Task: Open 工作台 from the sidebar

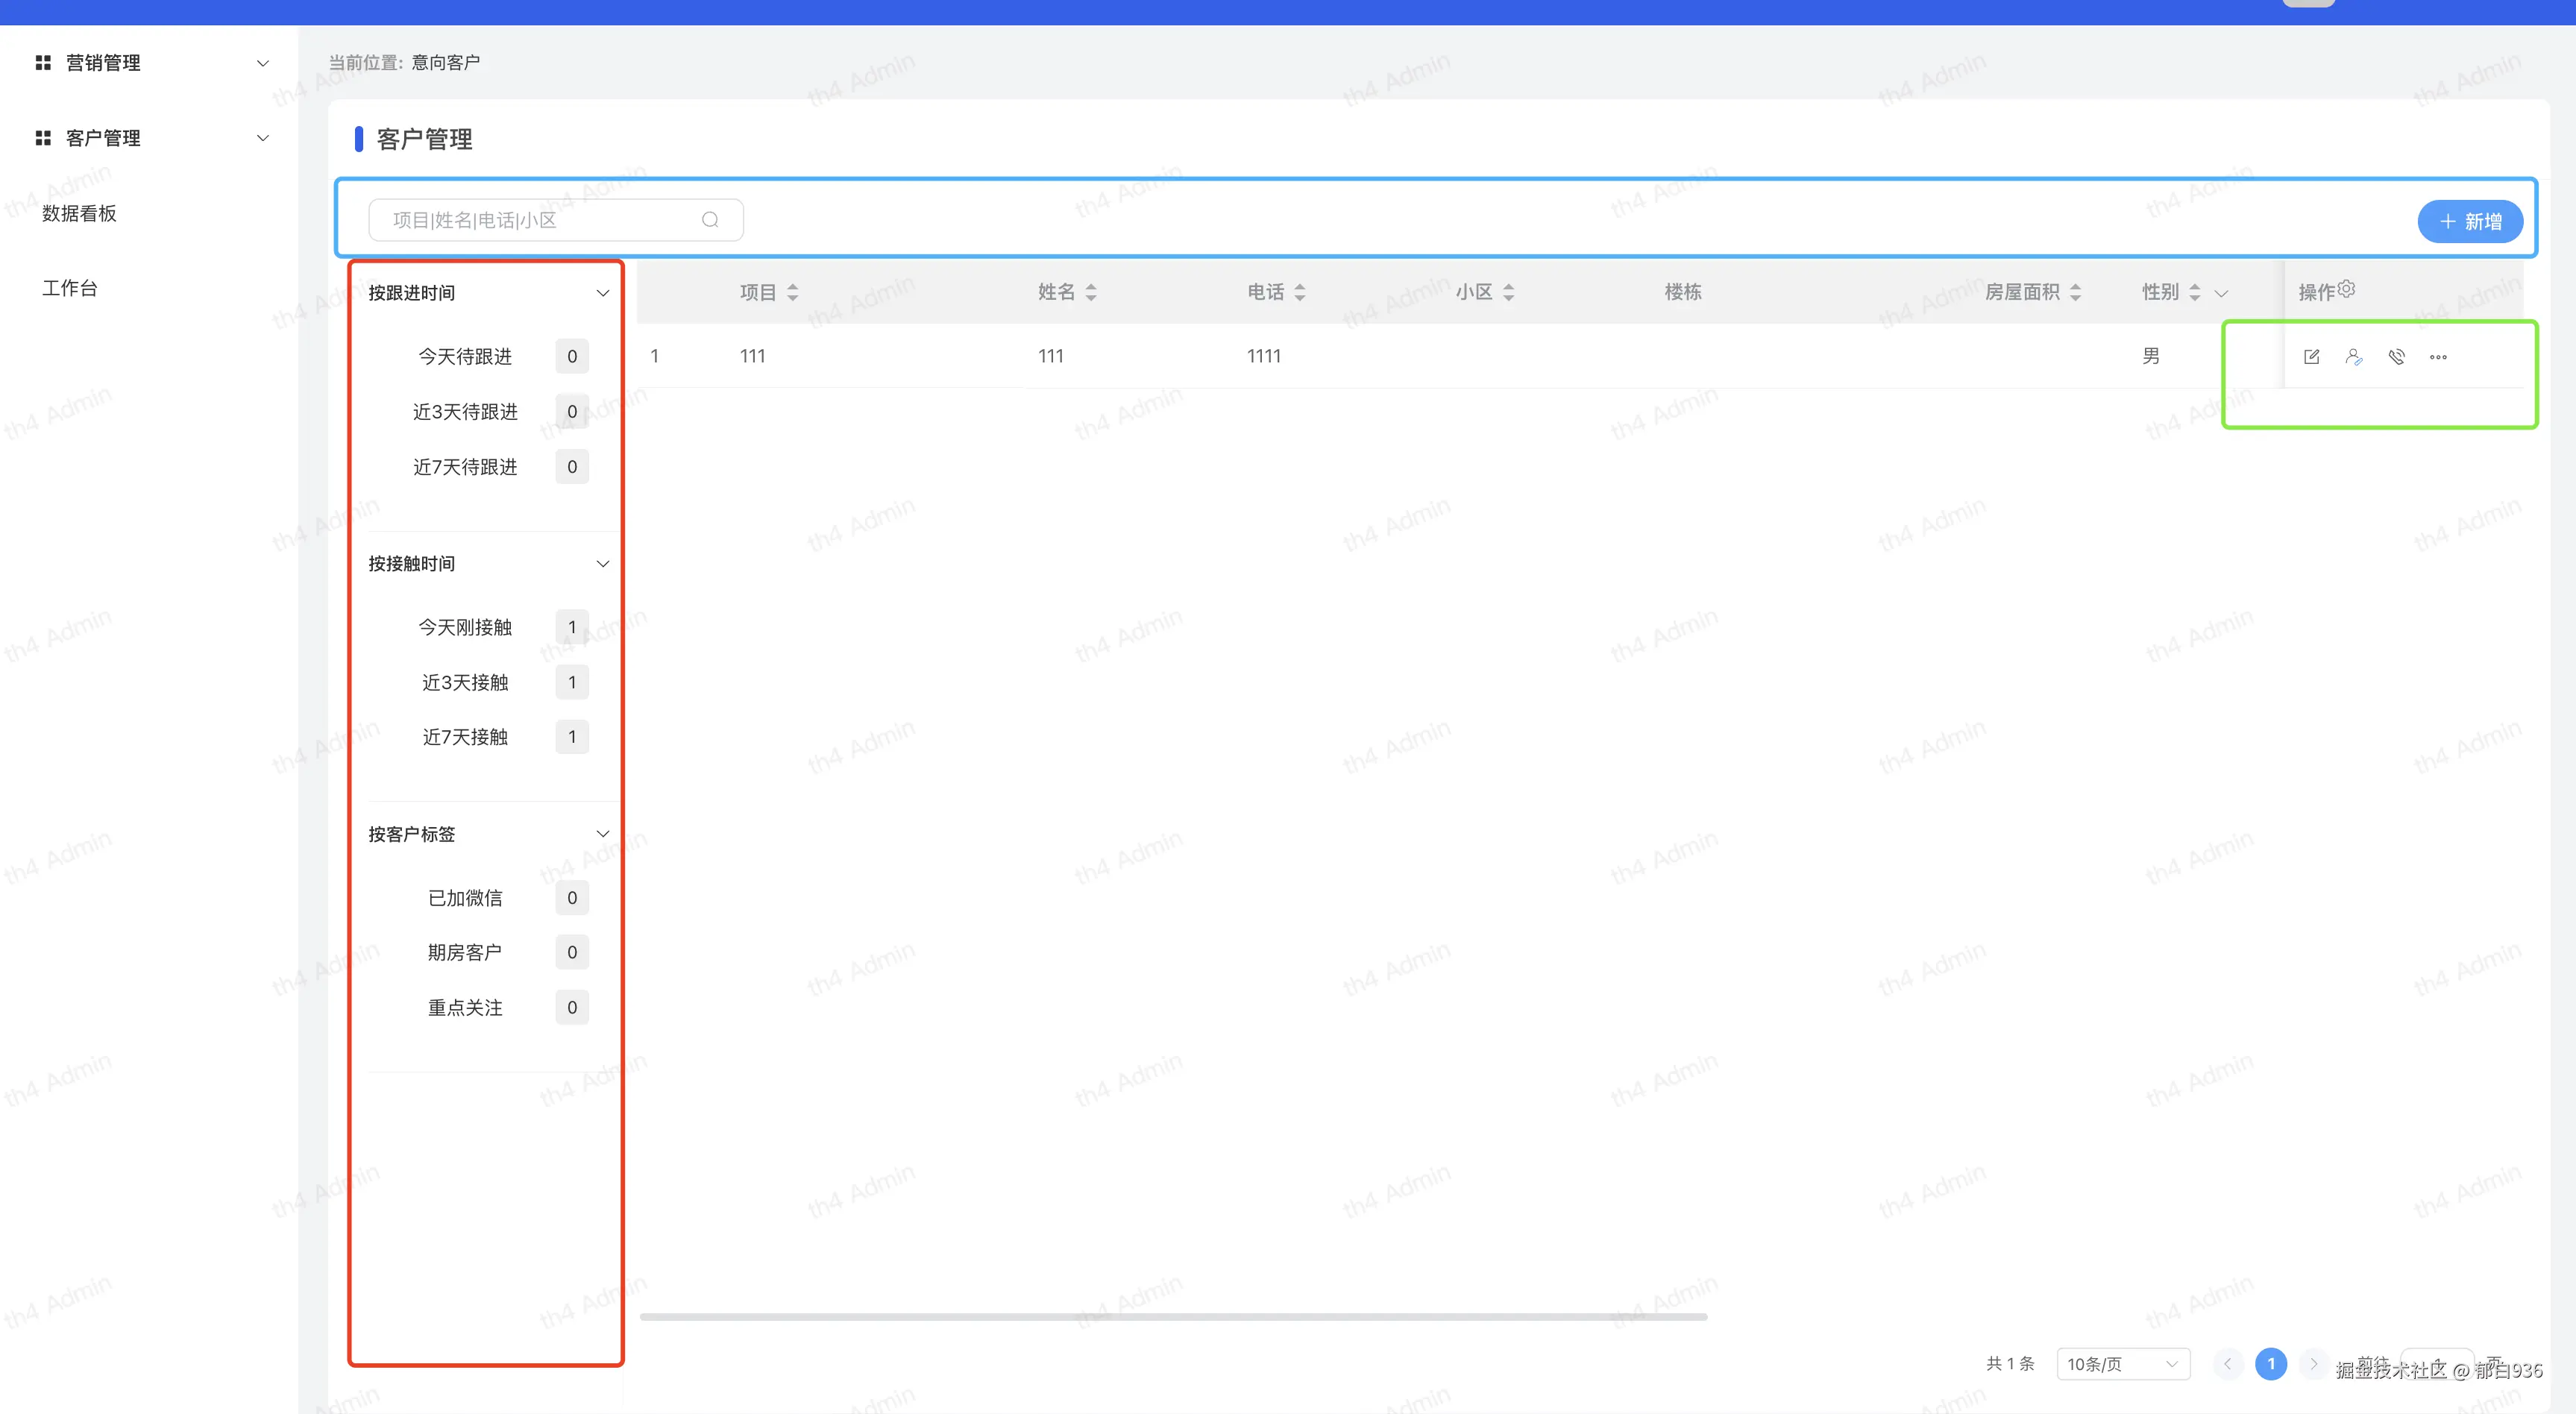Action: coord(70,288)
